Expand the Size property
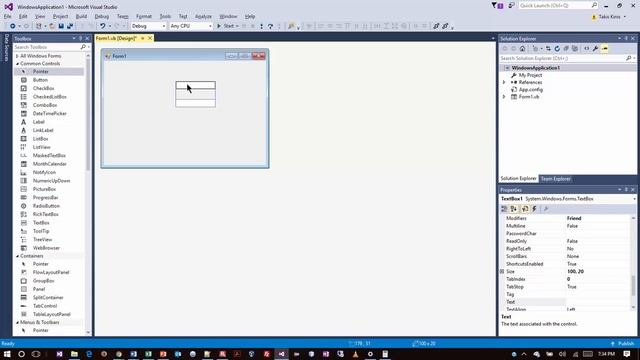This screenshot has height=360, width=640. [x=502, y=271]
